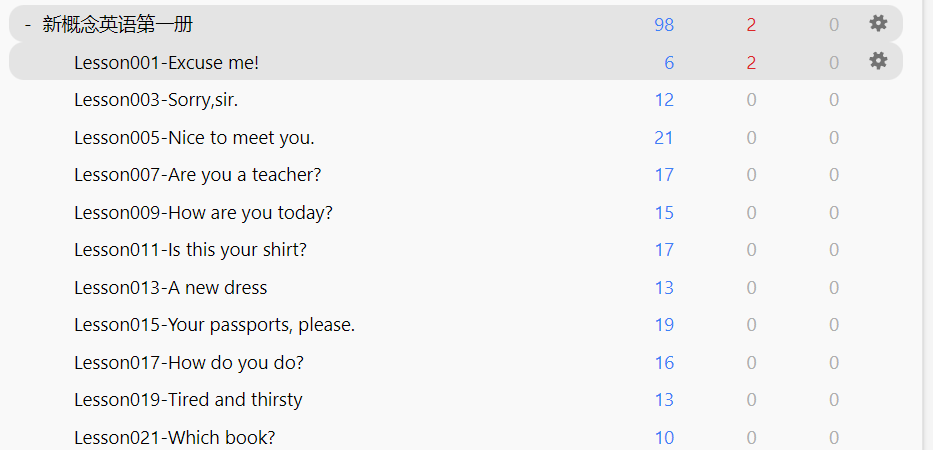Open options gear for 新概念英语第一册 deck
The height and width of the screenshot is (450, 933).
coord(878,24)
